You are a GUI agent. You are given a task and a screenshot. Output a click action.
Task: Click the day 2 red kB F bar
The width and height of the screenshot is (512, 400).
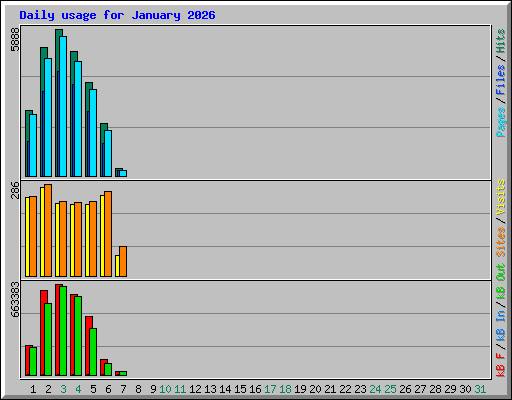pos(43,333)
